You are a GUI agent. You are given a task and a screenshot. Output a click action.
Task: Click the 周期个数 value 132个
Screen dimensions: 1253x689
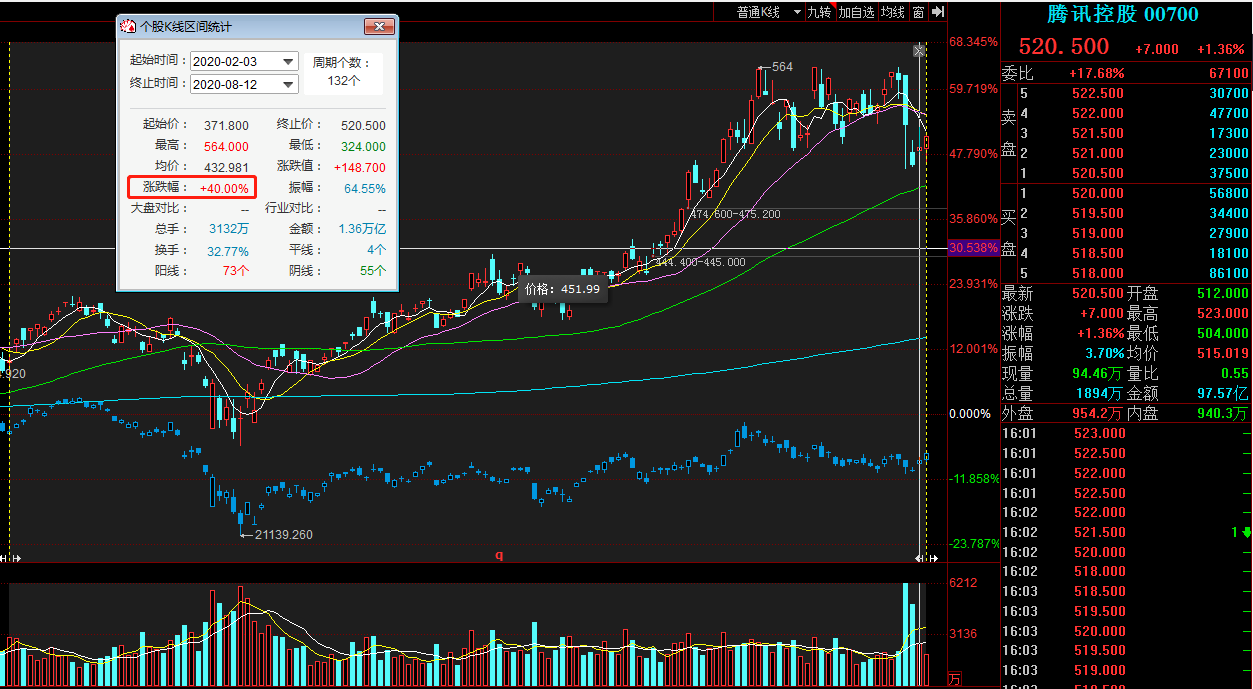343,81
